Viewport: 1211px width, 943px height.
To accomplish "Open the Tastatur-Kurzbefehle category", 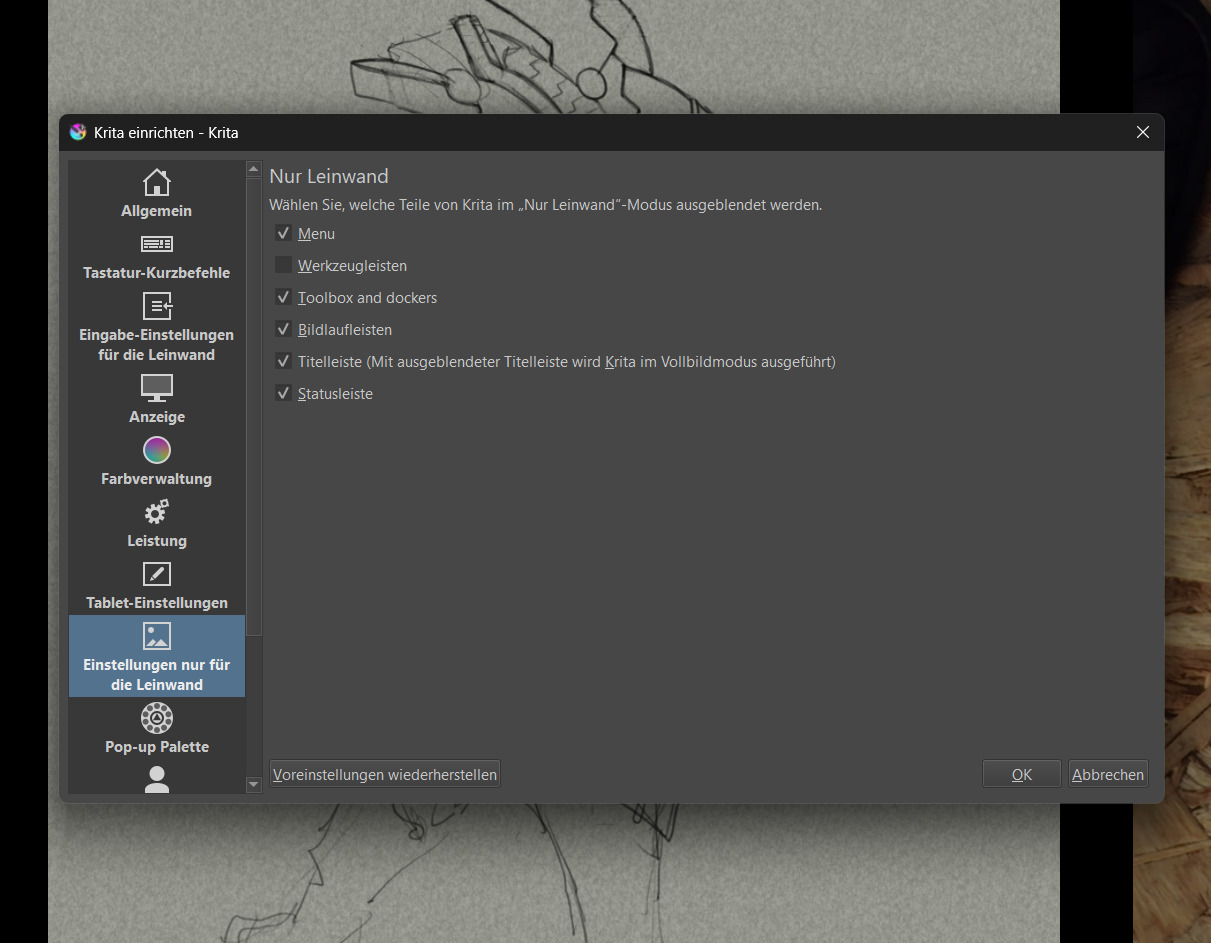I will click(157, 273).
